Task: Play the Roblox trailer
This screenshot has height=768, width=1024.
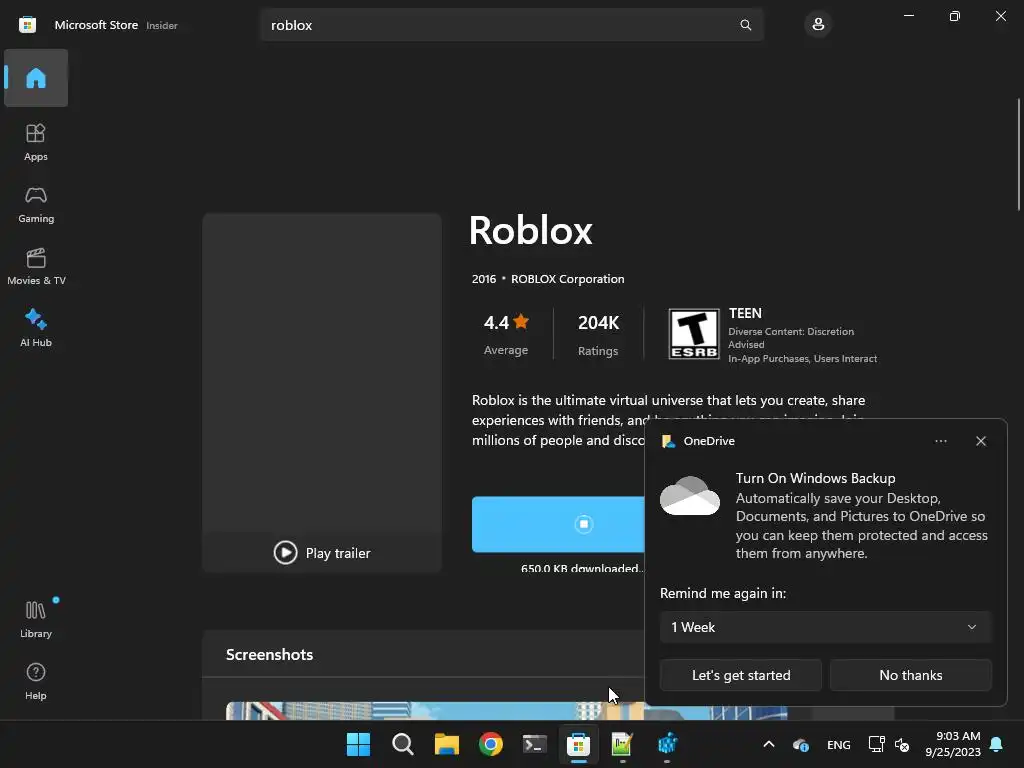Action: (322, 552)
